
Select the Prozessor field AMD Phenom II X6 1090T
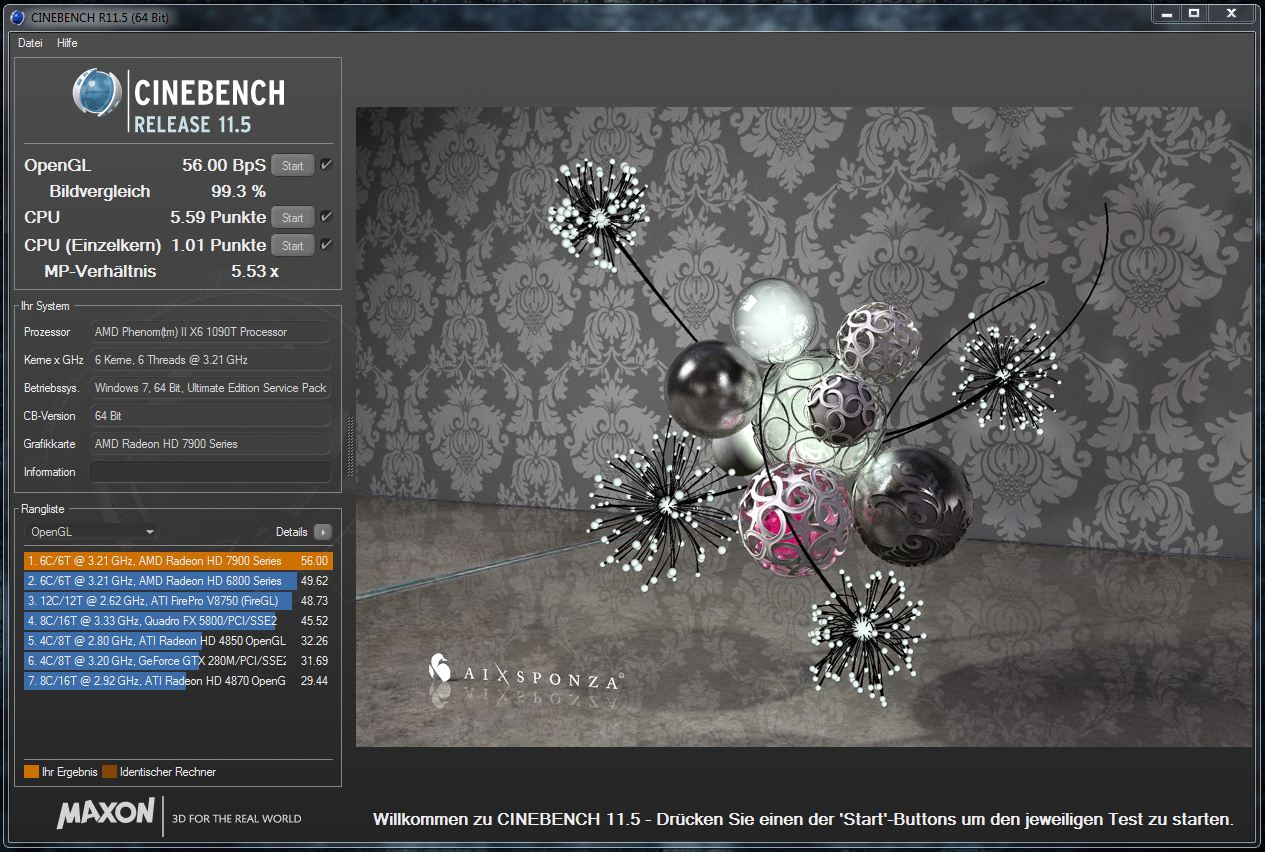[210, 332]
